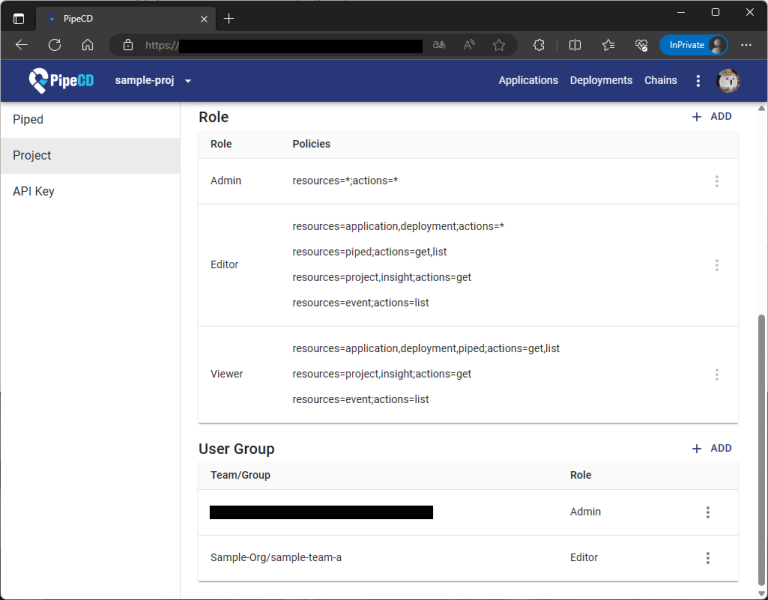This screenshot has height=600, width=768.
Task: Click the PipeCD logo in header
Action: tap(62, 80)
